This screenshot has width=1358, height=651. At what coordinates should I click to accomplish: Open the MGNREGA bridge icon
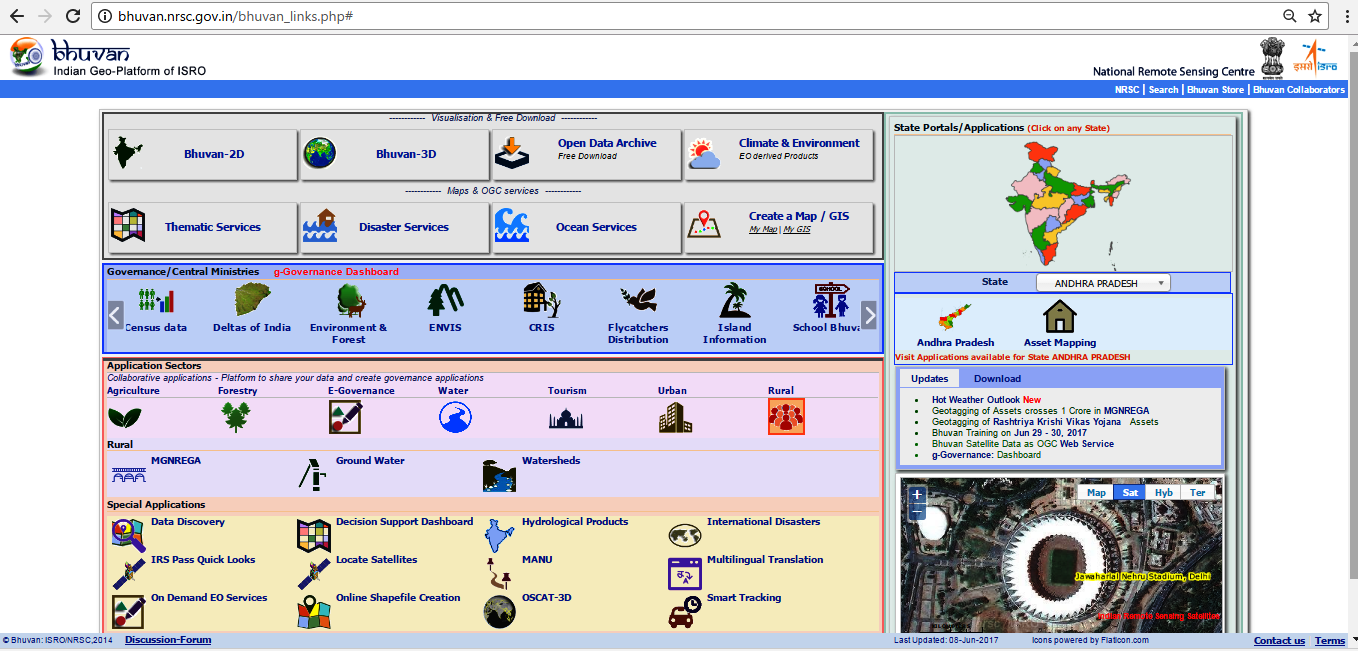click(128, 474)
